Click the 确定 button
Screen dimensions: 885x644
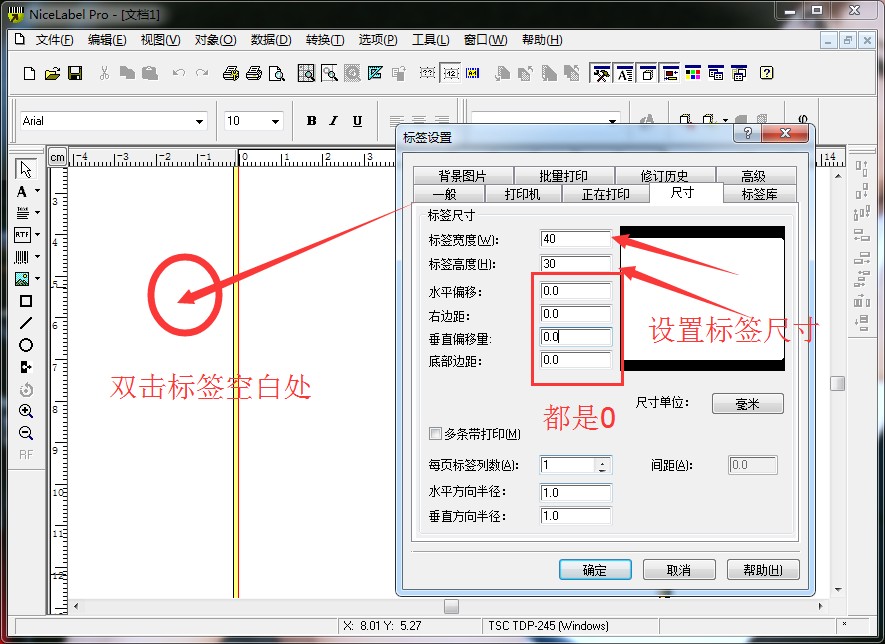click(595, 570)
